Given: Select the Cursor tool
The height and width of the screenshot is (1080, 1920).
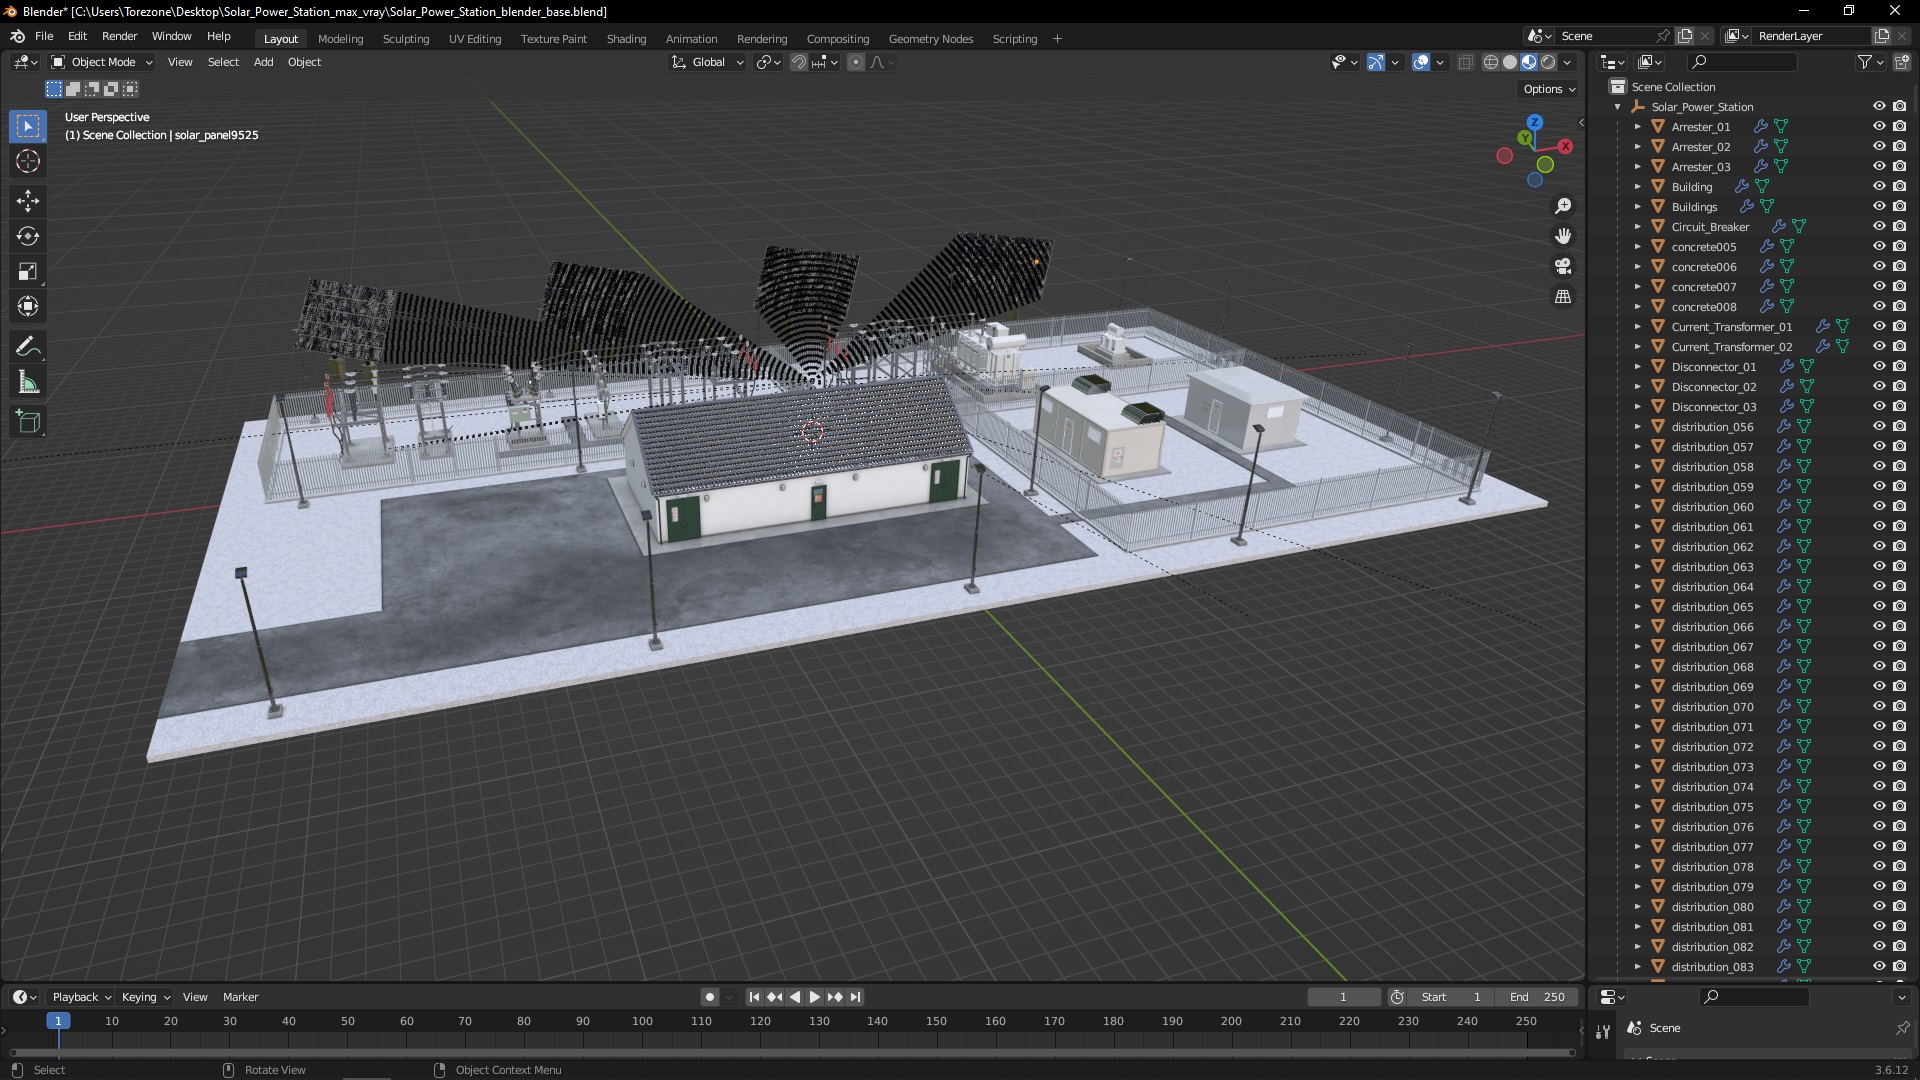Looking at the screenshot, I should [28, 161].
